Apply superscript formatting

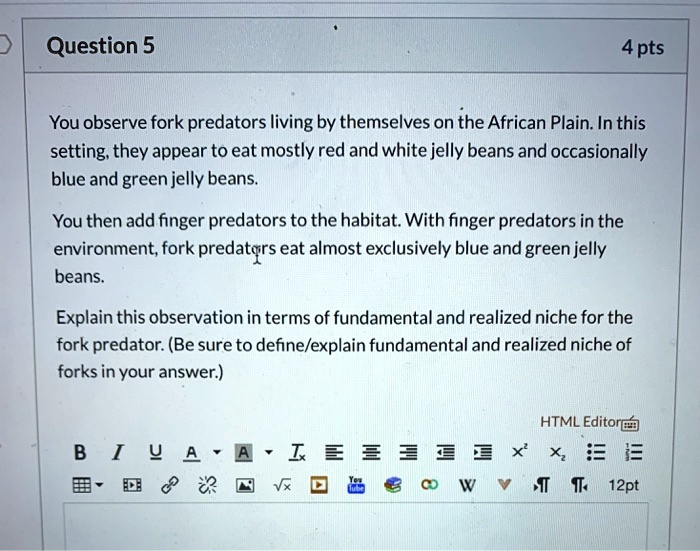520,451
